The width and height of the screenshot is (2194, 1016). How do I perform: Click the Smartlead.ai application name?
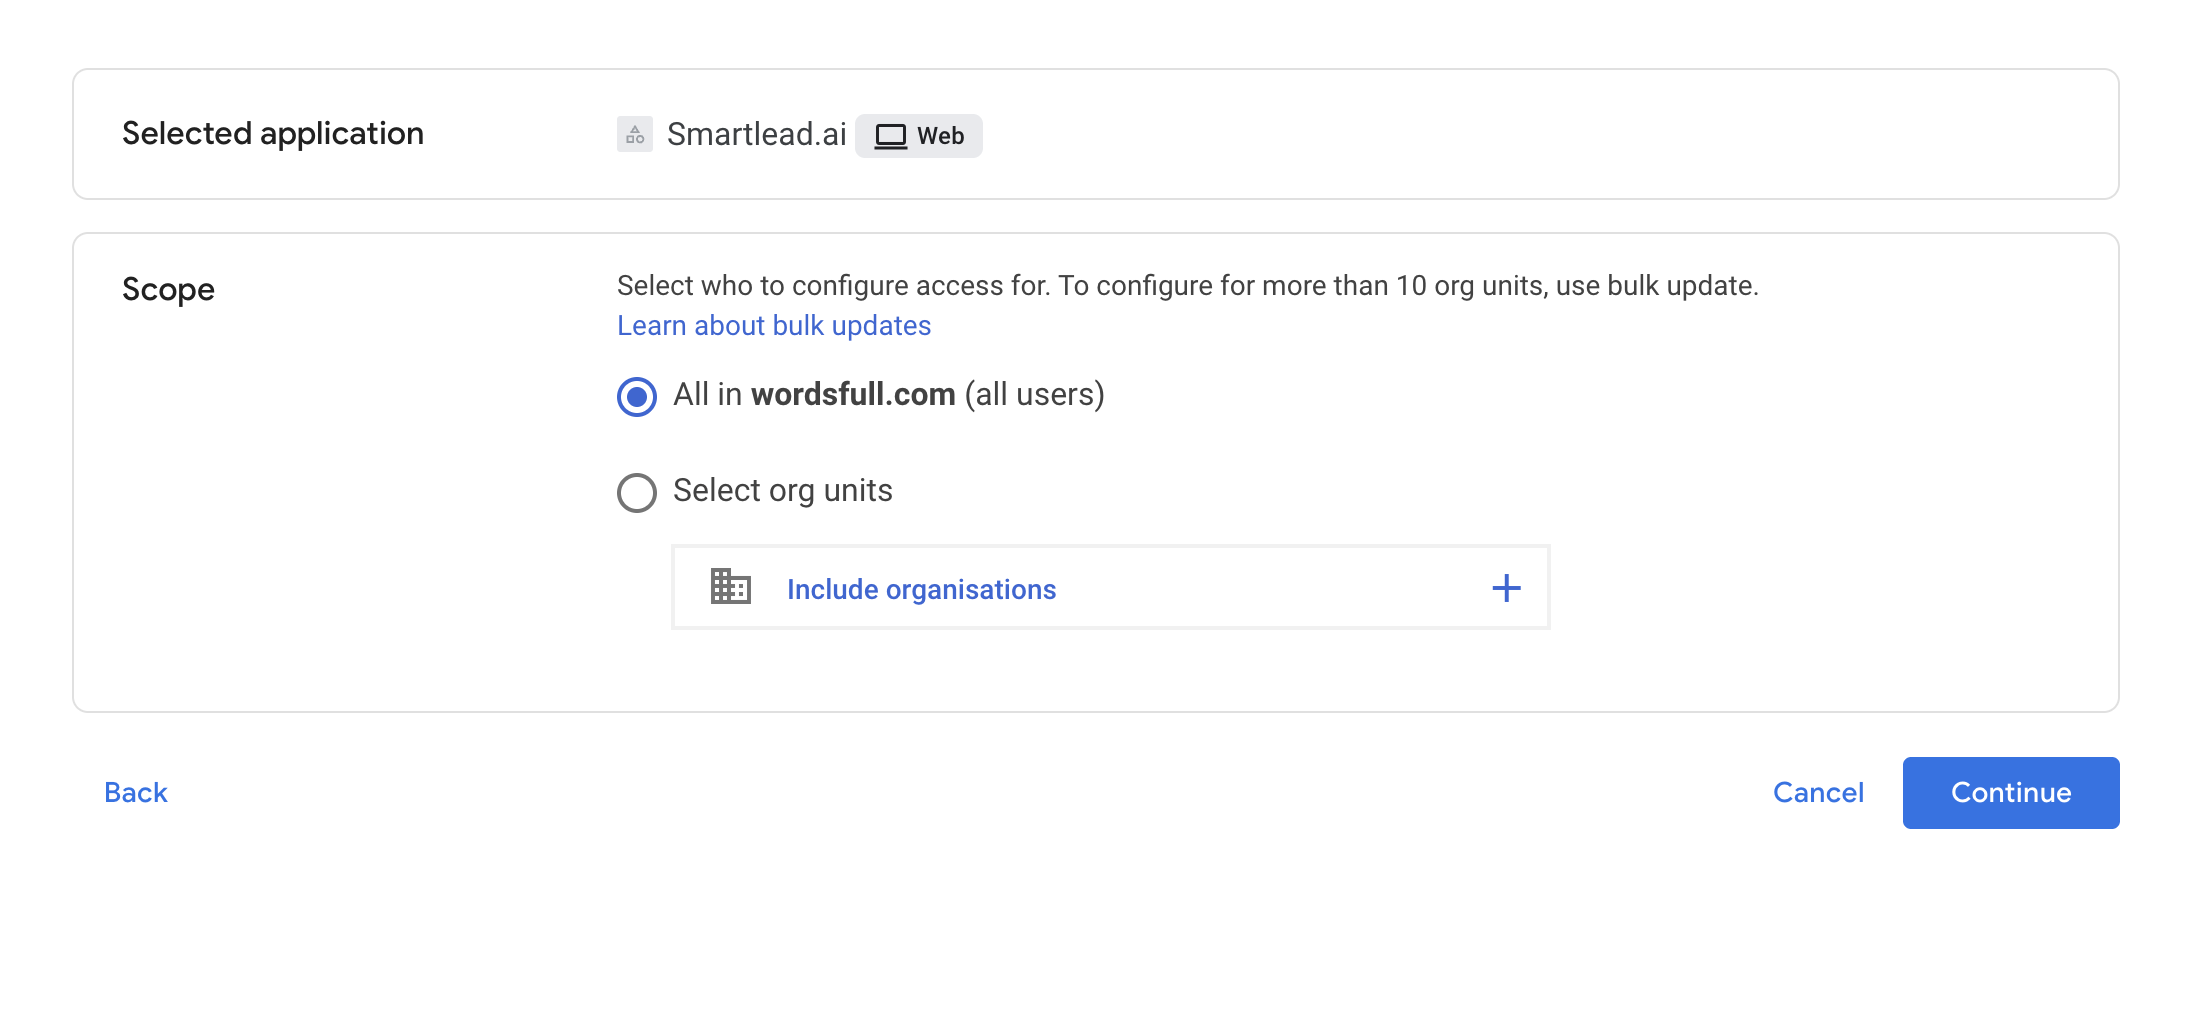(x=756, y=134)
